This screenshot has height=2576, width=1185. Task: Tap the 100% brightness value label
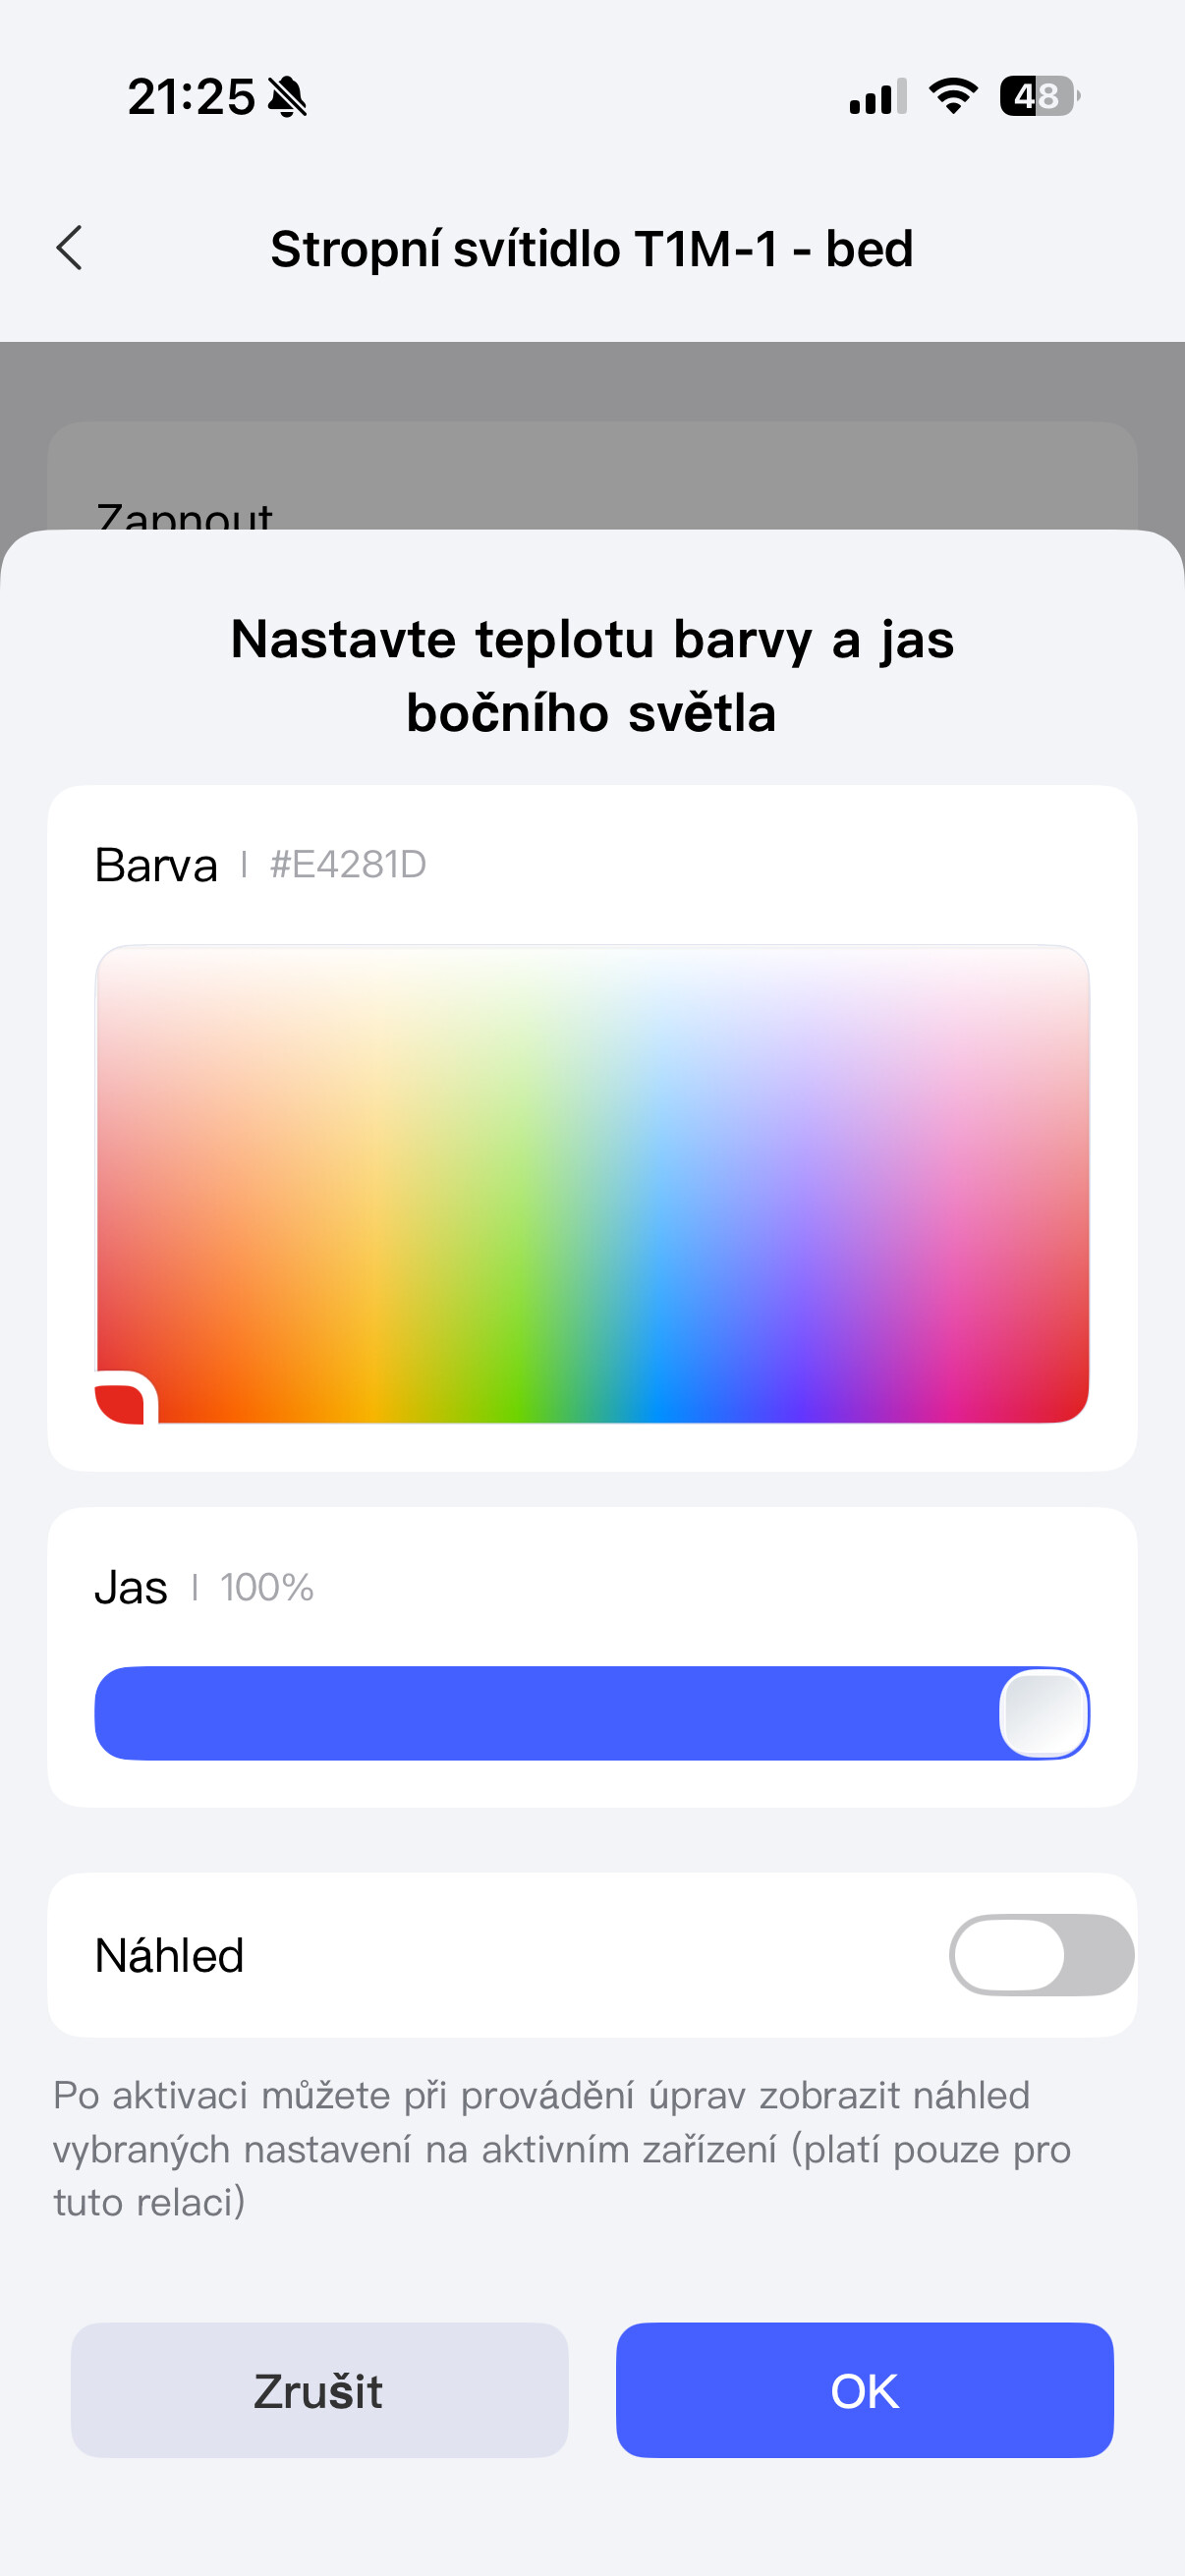tap(267, 1588)
